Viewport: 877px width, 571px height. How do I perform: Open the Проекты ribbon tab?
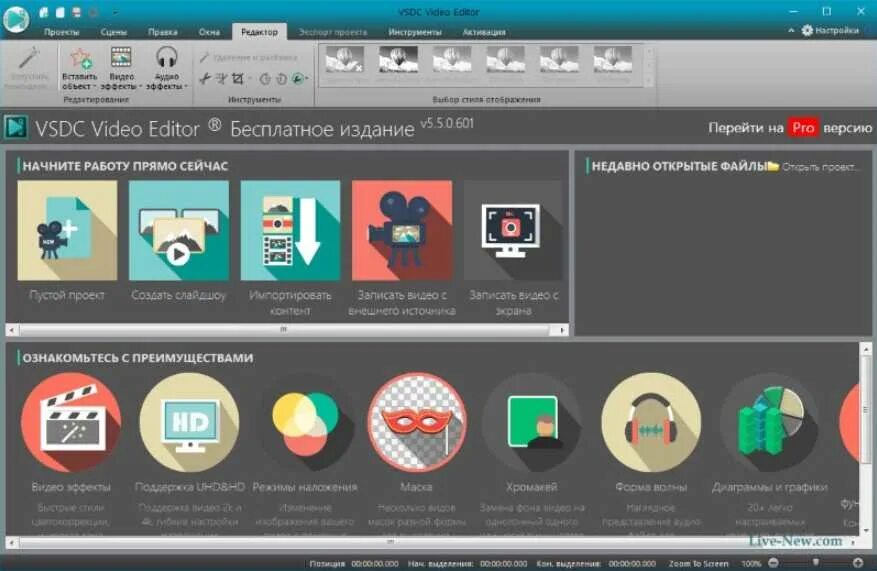(62, 32)
